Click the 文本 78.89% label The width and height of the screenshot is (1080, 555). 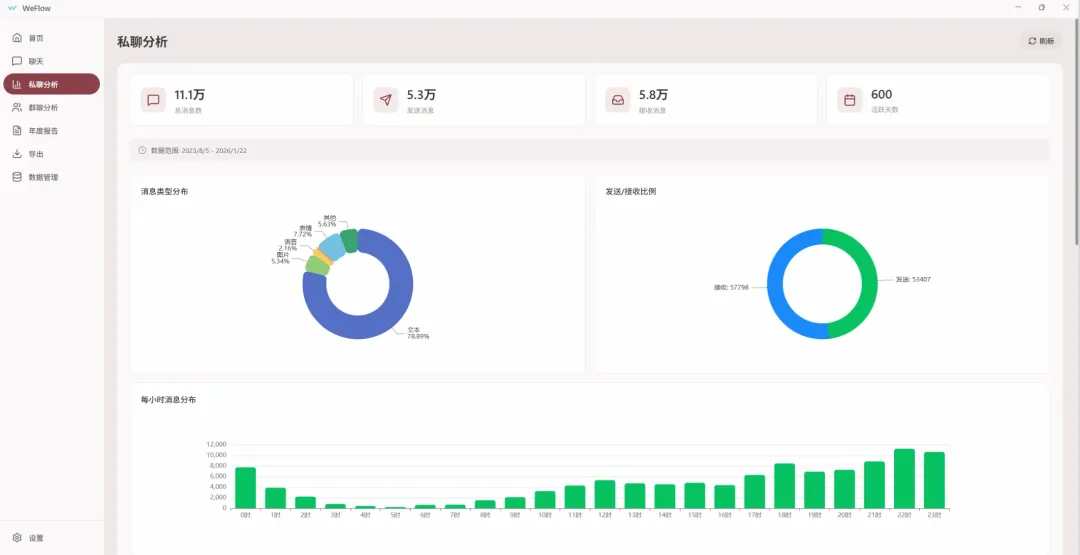point(417,333)
